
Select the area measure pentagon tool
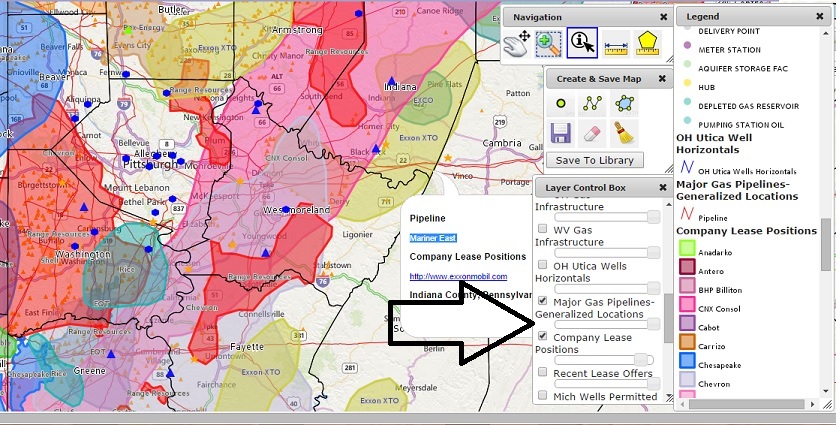pos(647,44)
